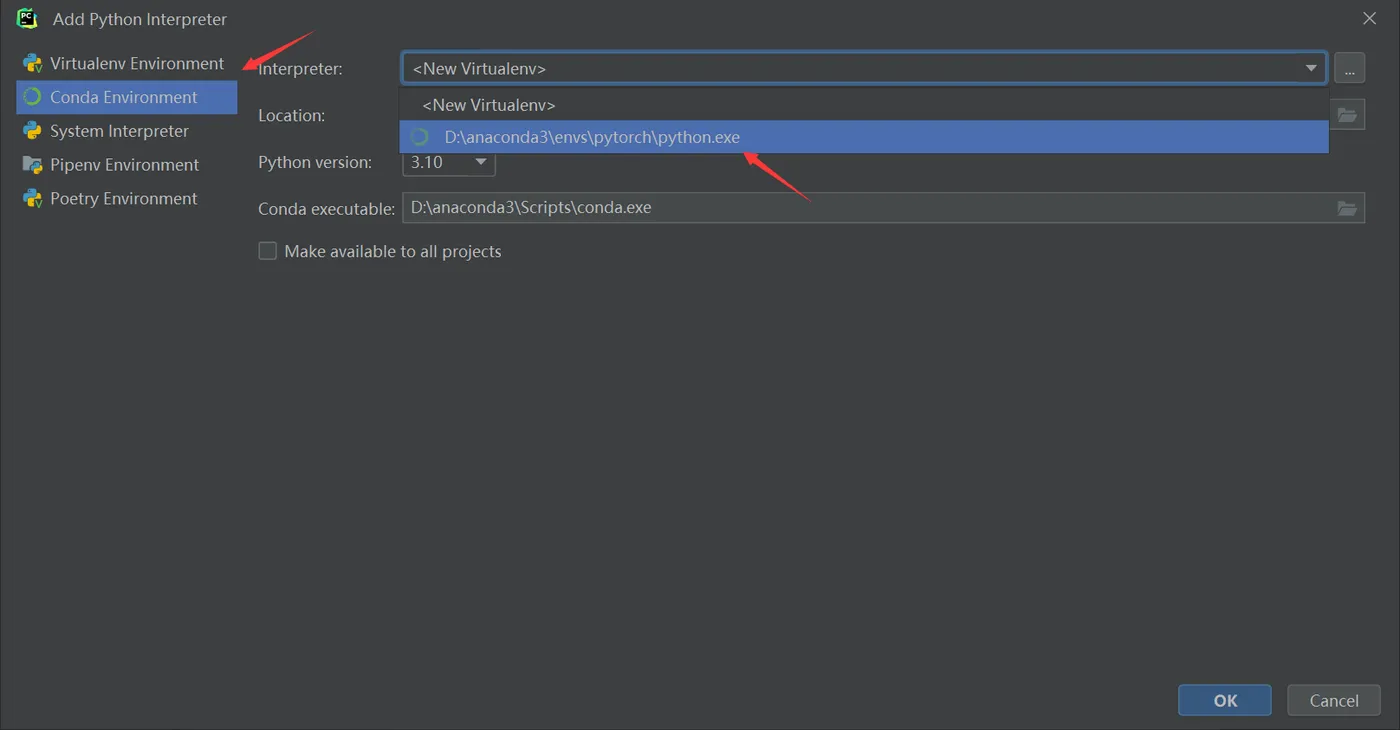Click the "Location:" label
This screenshot has height=730, width=1400.
click(291, 115)
